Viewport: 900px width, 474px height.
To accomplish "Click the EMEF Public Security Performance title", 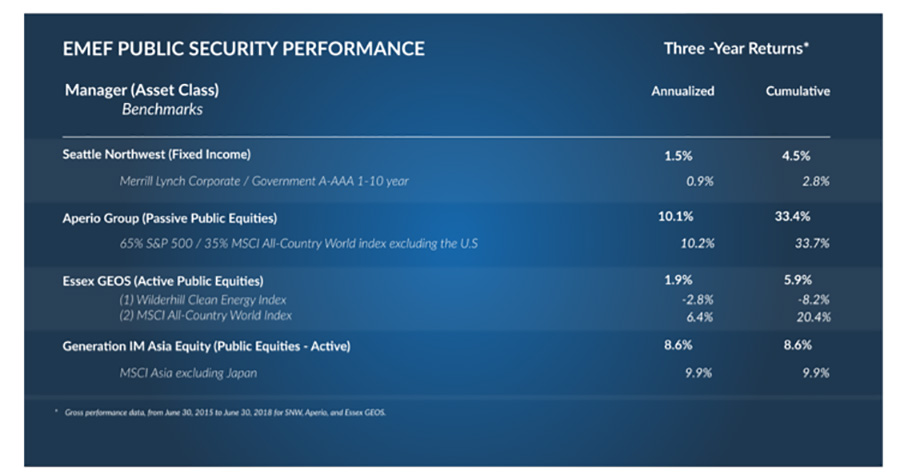I will [x=243, y=48].
